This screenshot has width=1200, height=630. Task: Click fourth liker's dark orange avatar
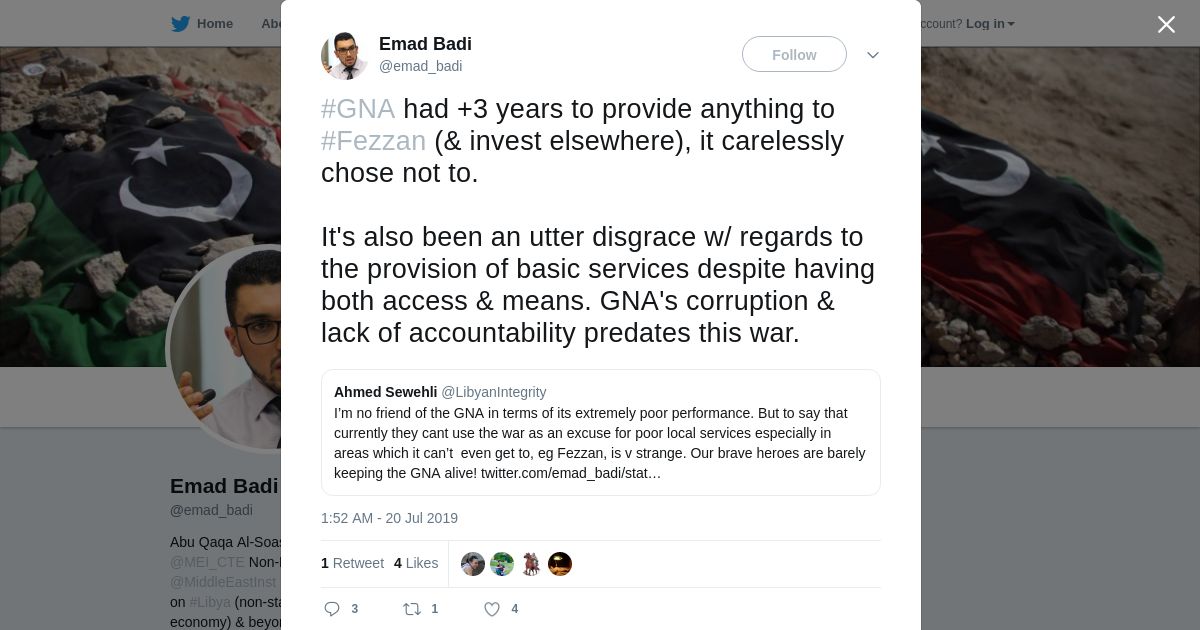pos(560,564)
